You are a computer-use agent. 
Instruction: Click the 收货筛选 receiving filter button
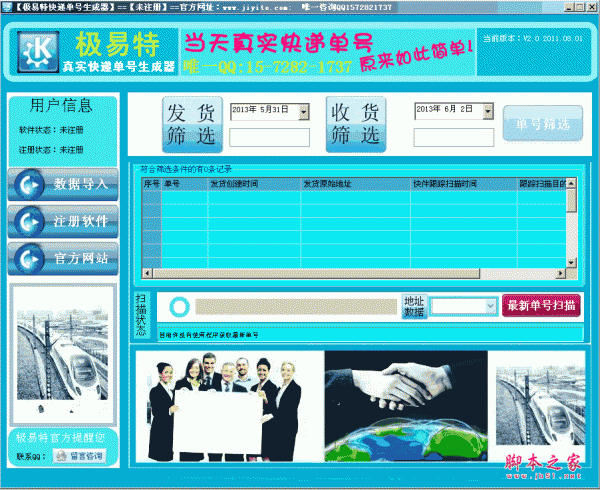point(356,125)
